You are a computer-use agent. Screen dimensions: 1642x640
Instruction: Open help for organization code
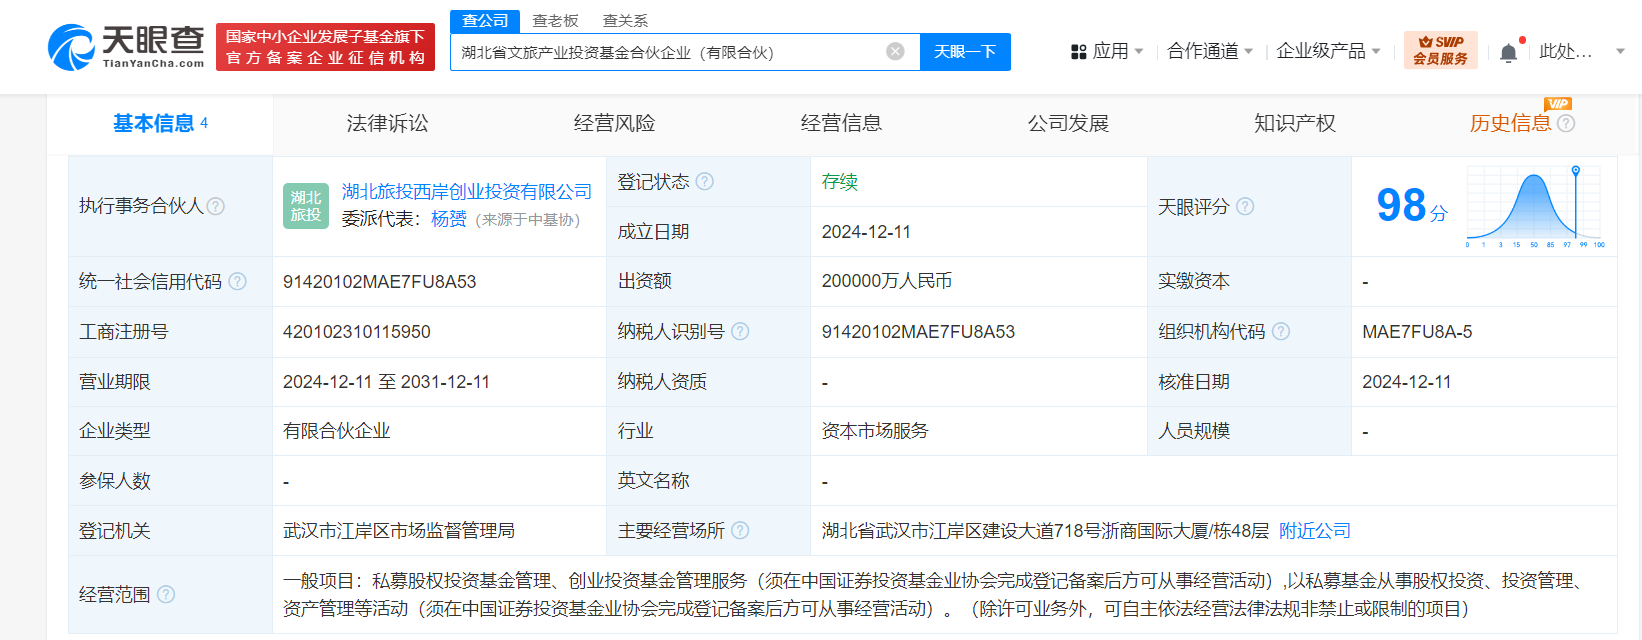[1281, 331]
